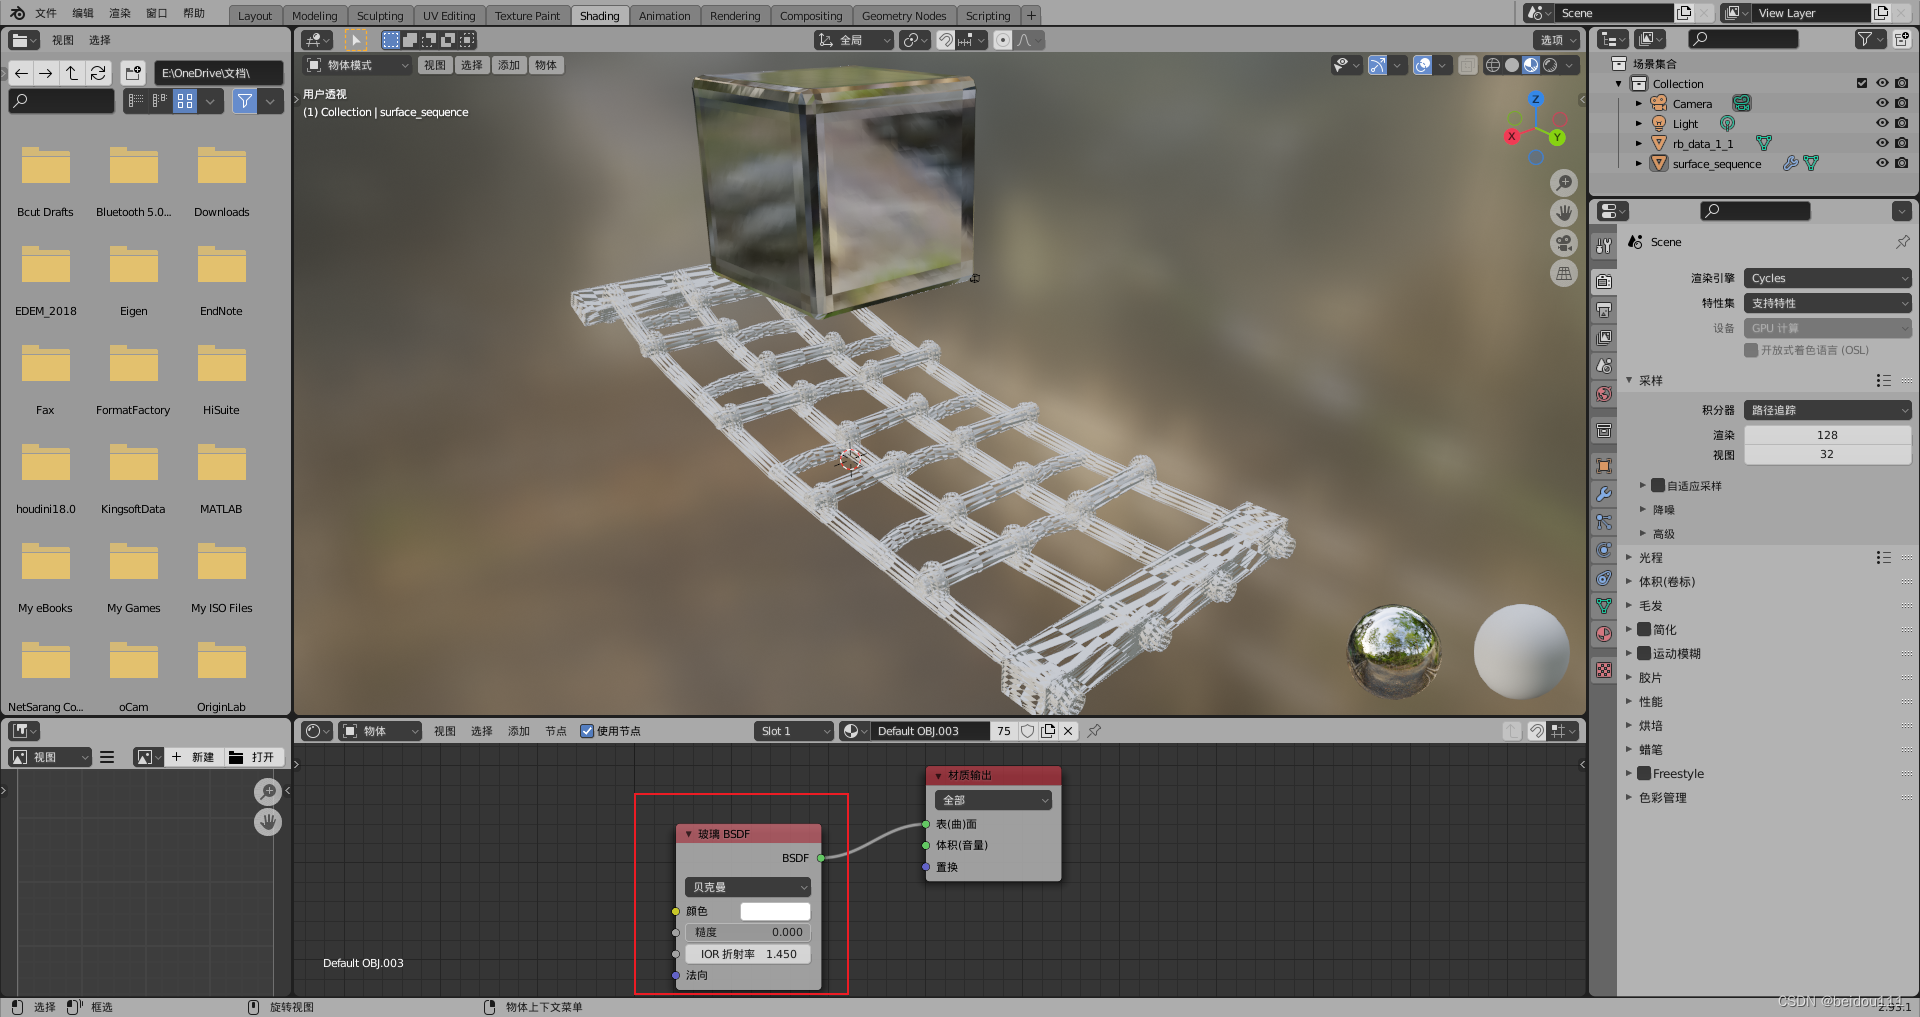The image size is (1920, 1017).
Task: Disable surface_sequence in renders
Action: 1901,163
